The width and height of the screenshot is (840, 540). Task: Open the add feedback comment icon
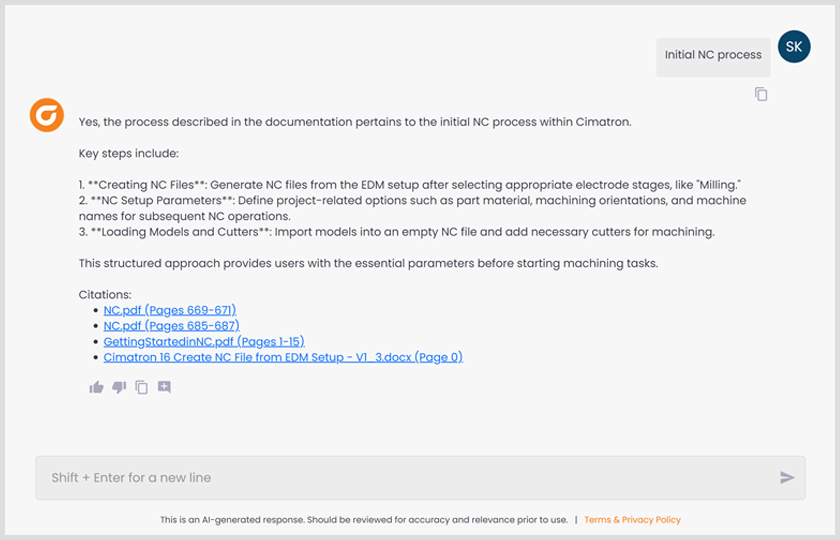pos(164,387)
